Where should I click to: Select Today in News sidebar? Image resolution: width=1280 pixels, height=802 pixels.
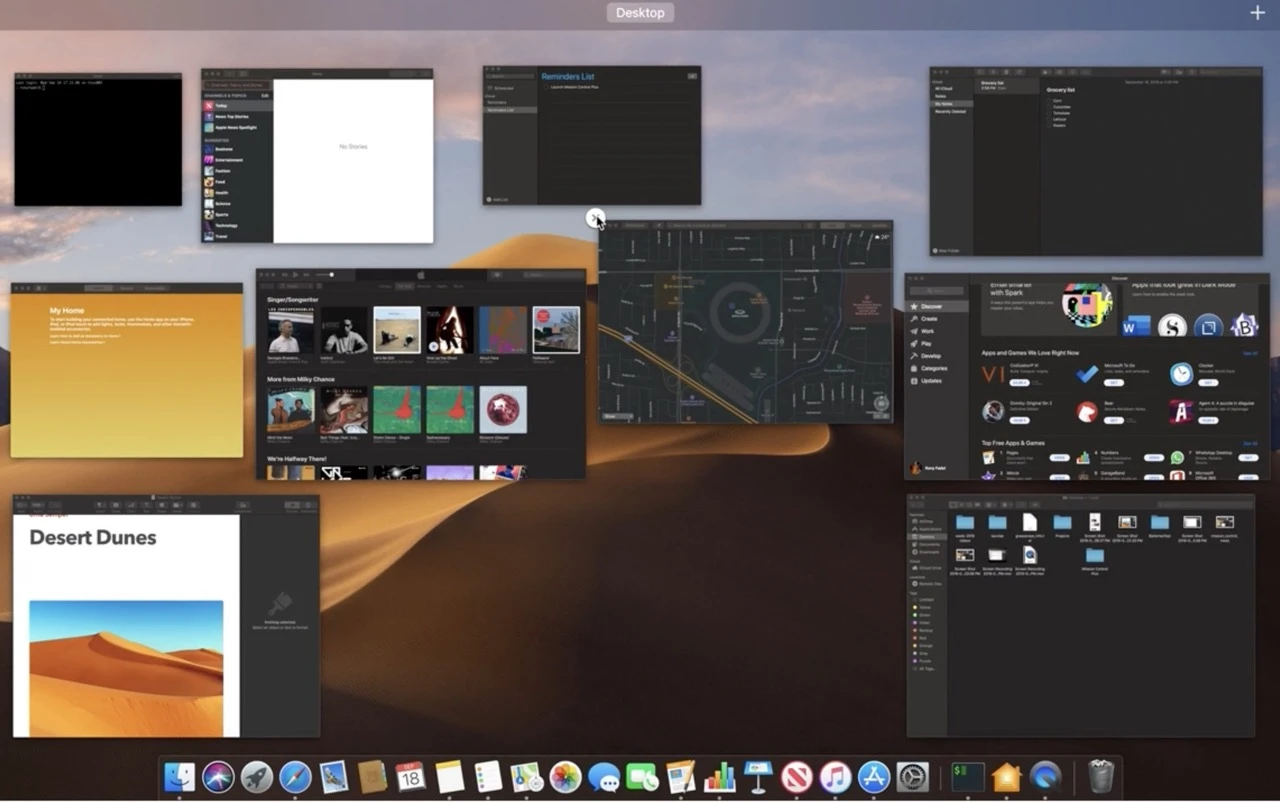[237, 105]
